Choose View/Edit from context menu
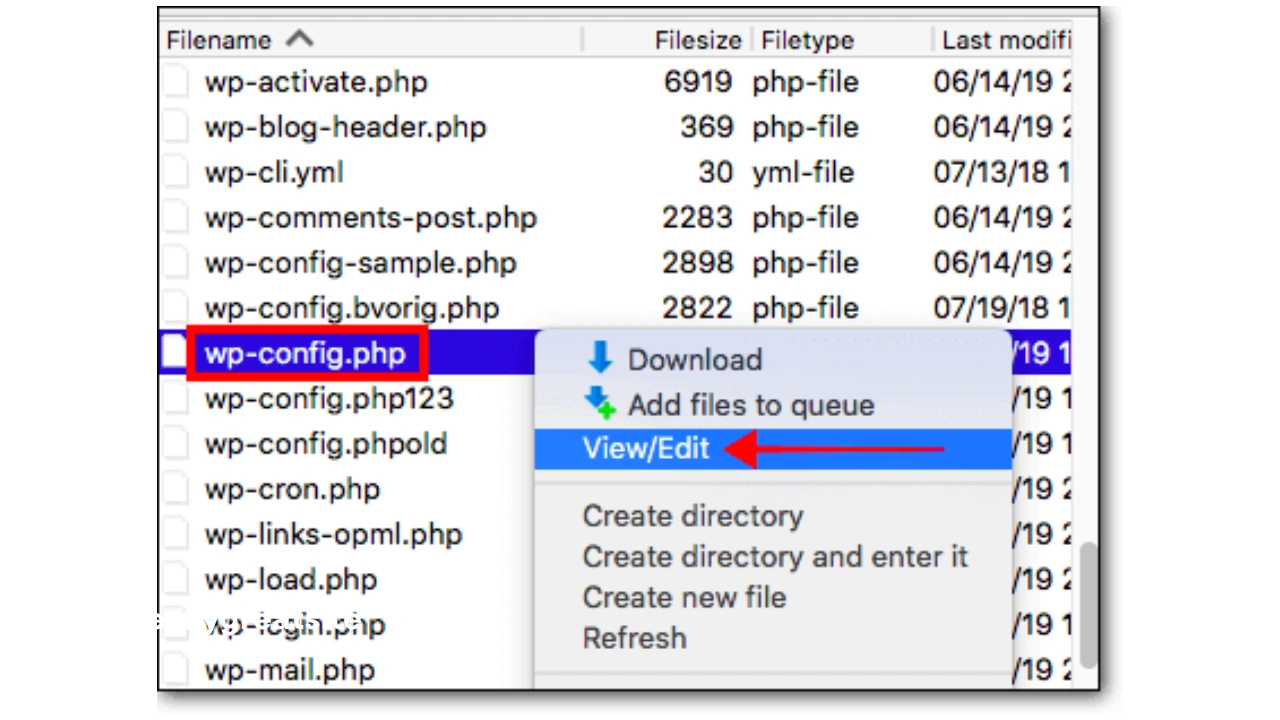1280x720 pixels. [x=646, y=449]
